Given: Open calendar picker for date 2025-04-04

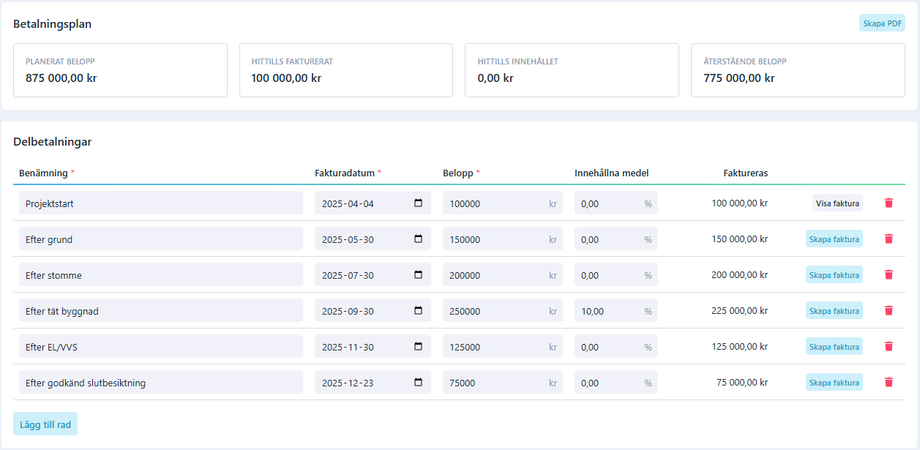Looking at the screenshot, I should pos(418,203).
